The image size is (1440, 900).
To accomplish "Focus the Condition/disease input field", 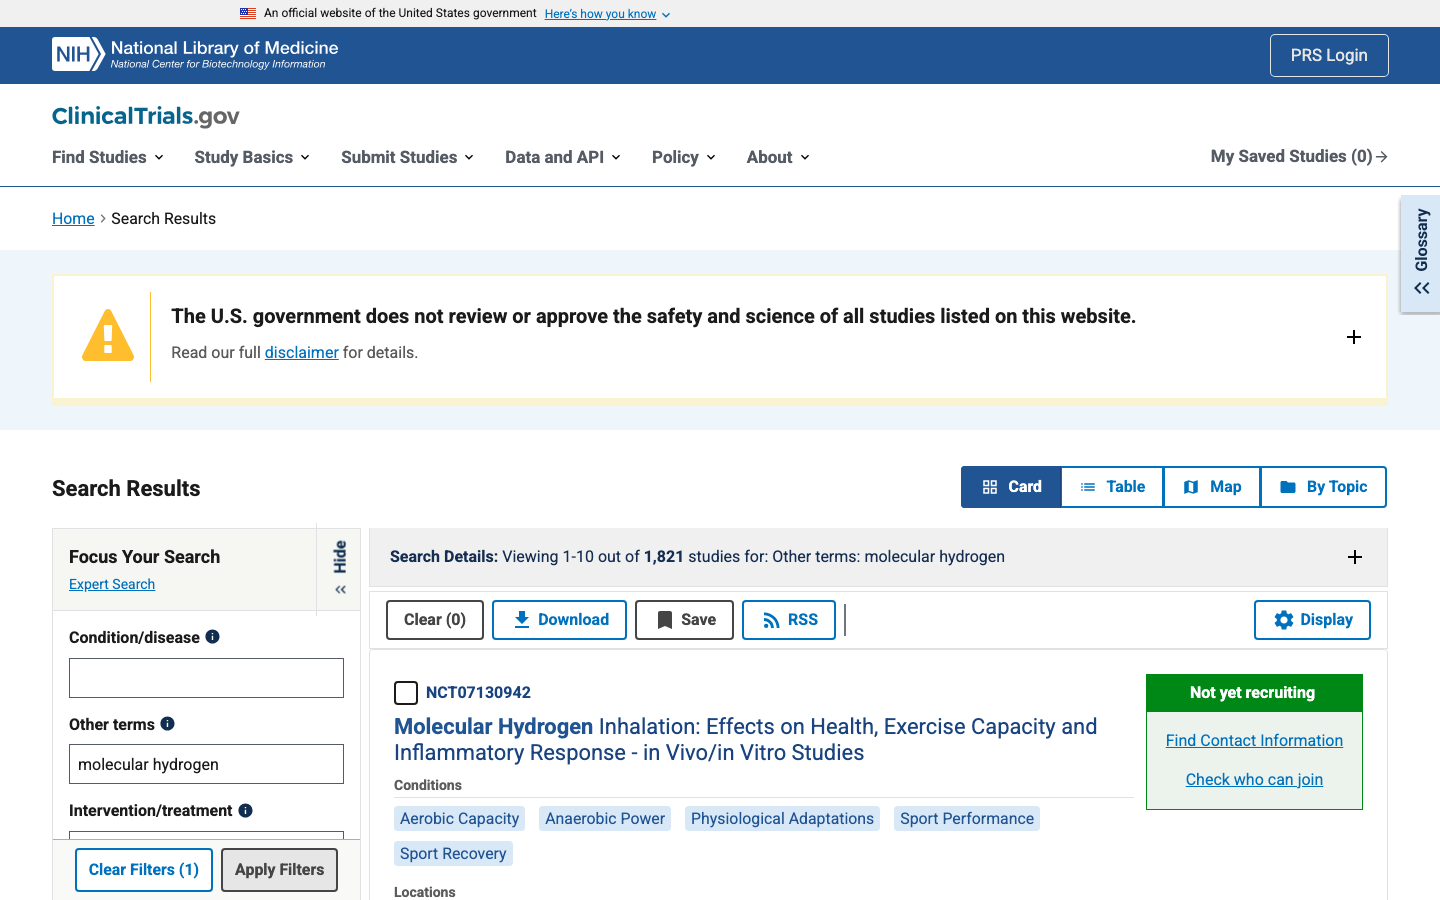I will [206, 678].
